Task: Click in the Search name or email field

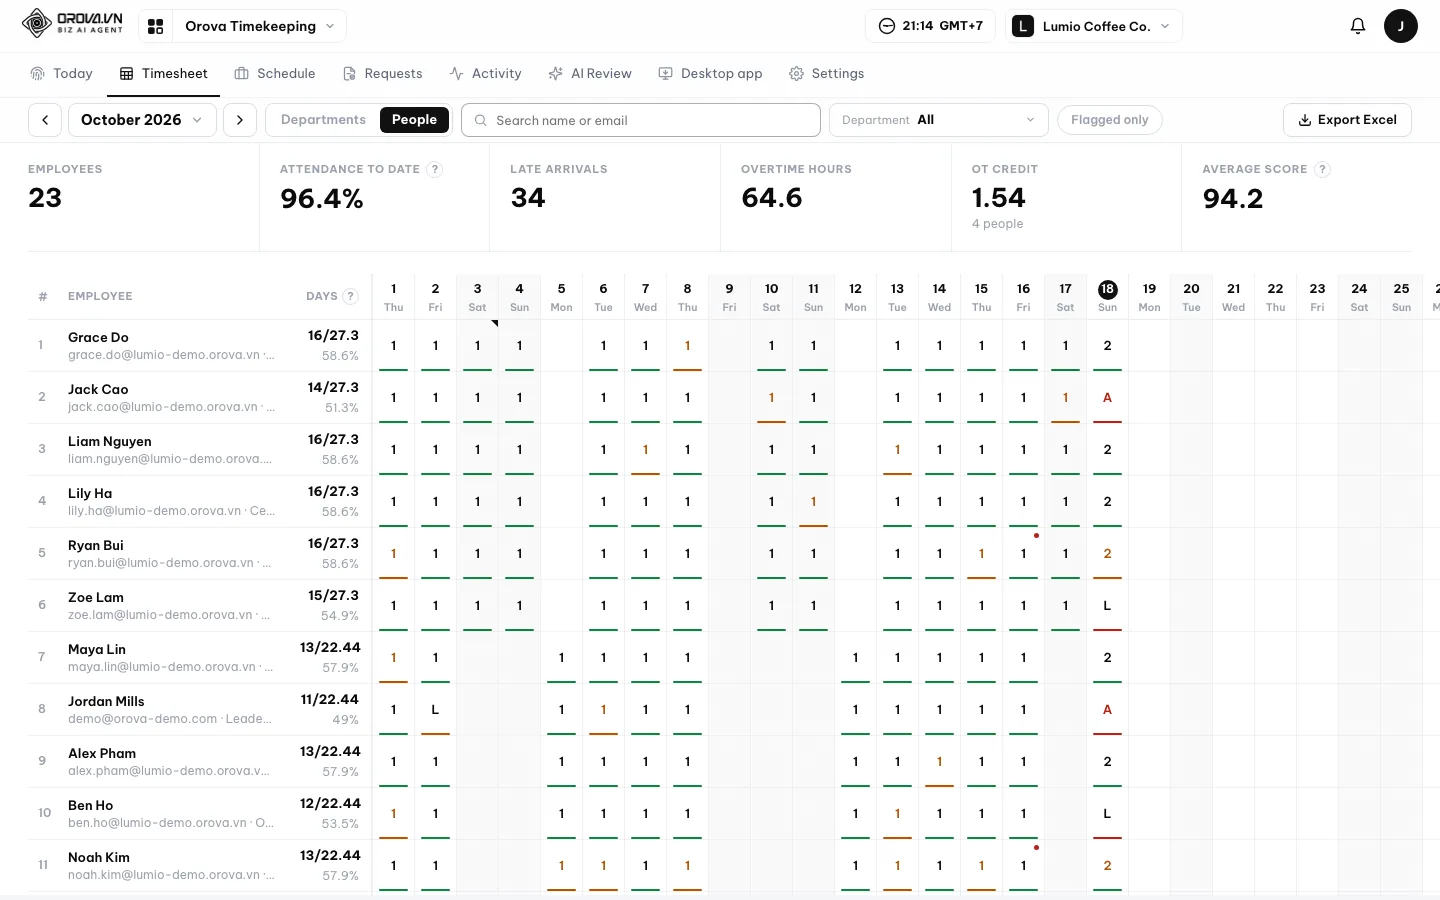Action: click(x=641, y=120)
